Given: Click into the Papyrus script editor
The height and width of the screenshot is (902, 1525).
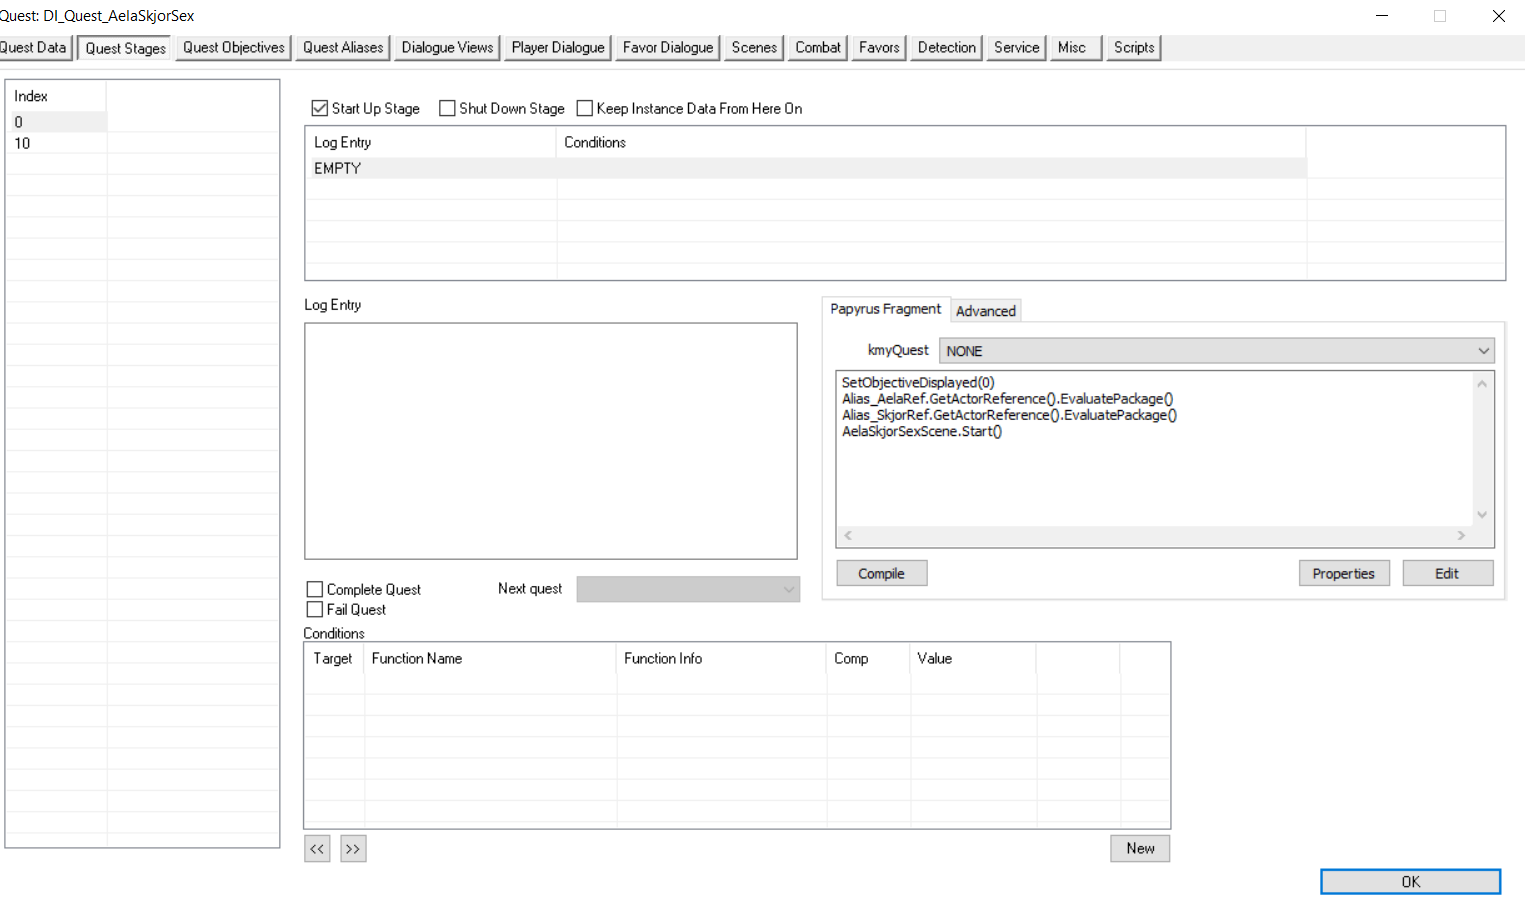Looking at the screenshot, I should tap(1154, 449).
